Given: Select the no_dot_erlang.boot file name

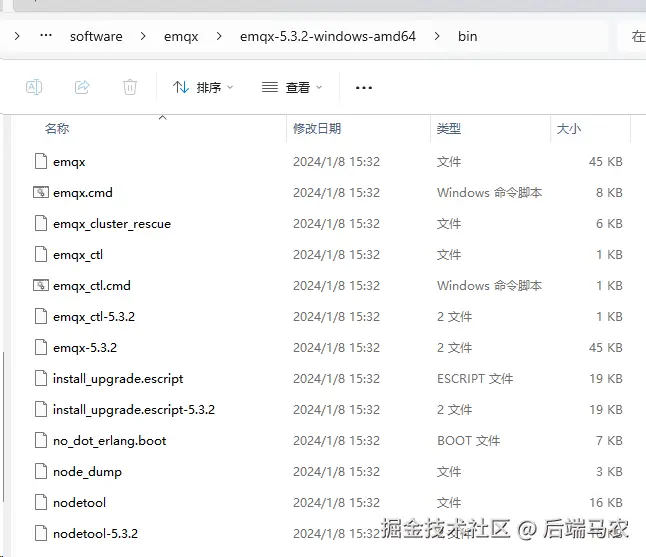Looking at the screenshot, I should coord(110,441).
